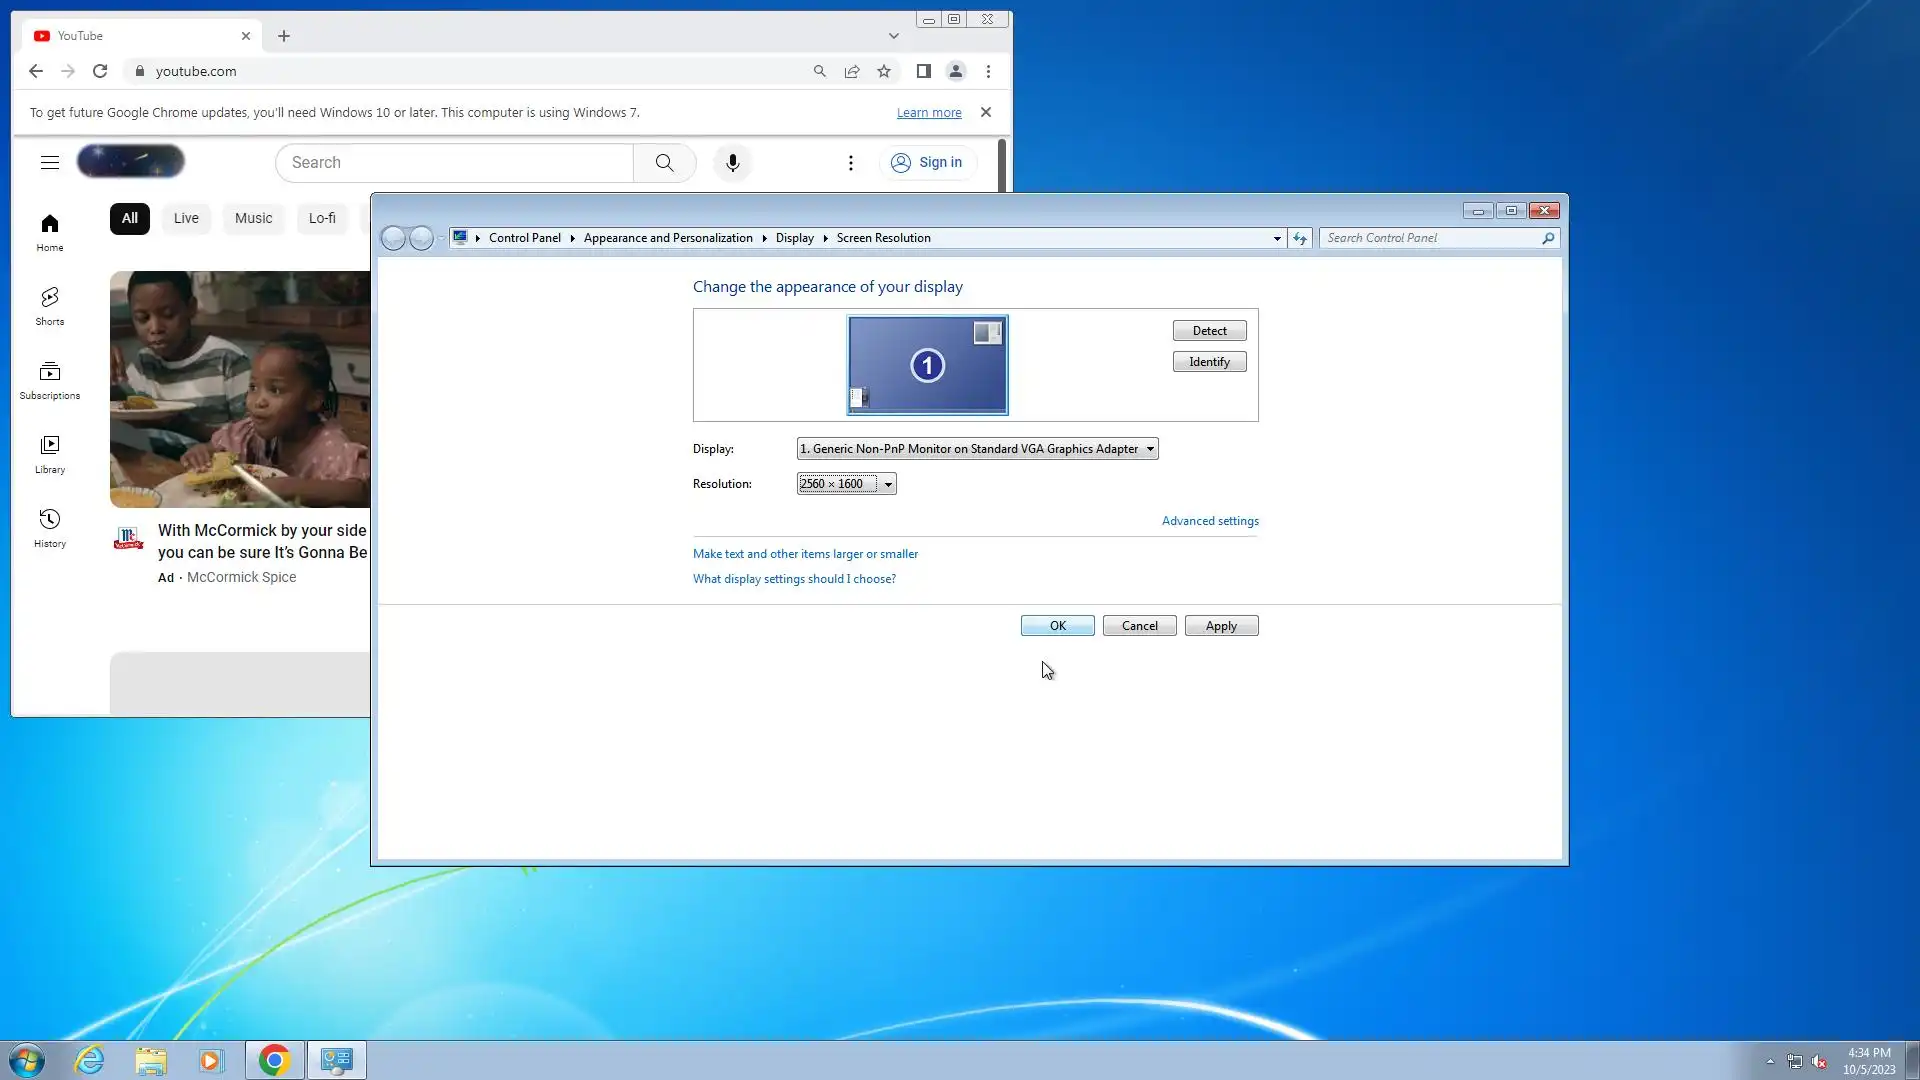Image resolution: width=1920 pixels, height=1080 pixels.
Task: Expand Control Panel address history dropdown
Action: 1277,238
